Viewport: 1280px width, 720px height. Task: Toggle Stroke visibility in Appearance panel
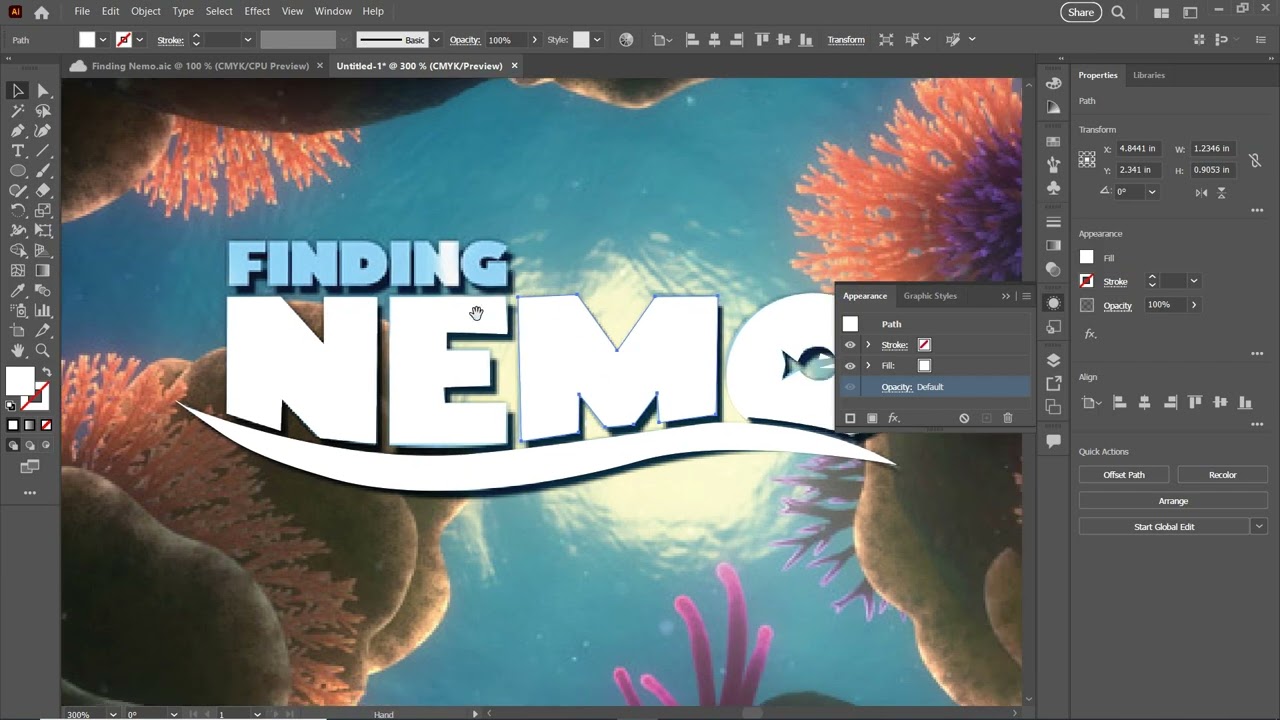pos(850,345)
